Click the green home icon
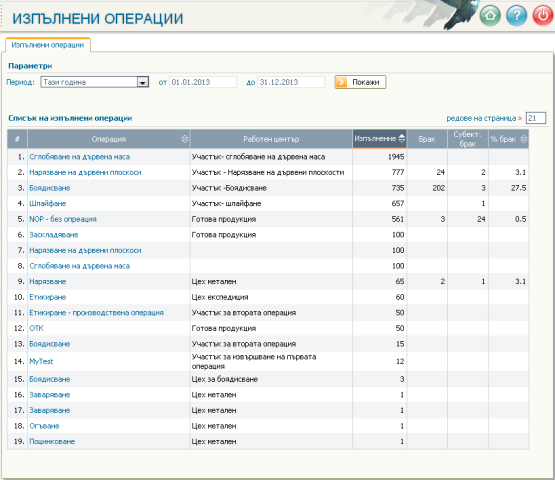 490,15
